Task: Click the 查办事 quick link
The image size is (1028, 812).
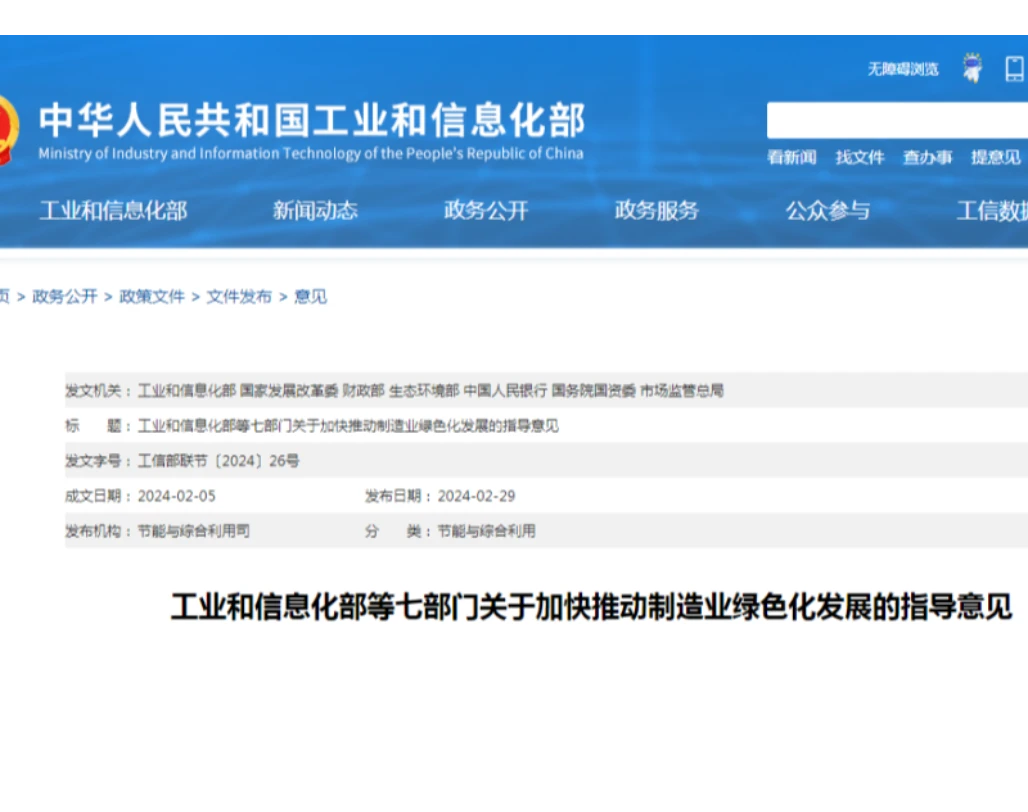Action: [928, 157]
